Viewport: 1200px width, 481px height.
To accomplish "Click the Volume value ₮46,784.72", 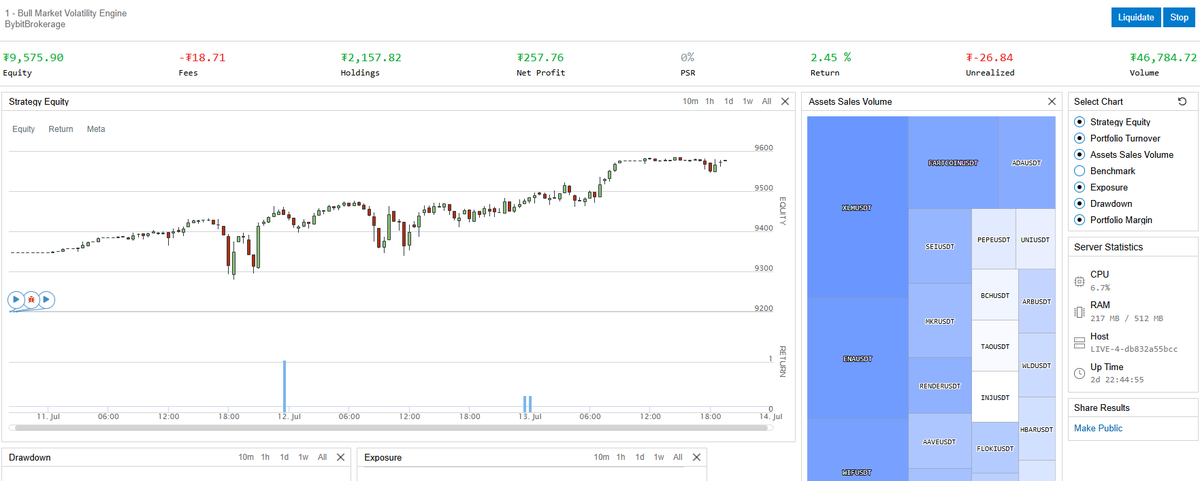I will tap(1163, 57).
